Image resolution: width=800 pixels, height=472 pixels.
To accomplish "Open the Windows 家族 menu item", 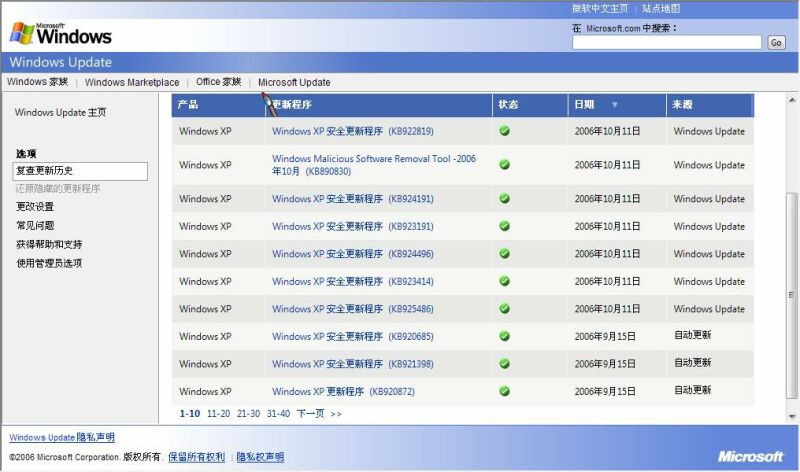I will pyautogui.click(x=38, y=82).
